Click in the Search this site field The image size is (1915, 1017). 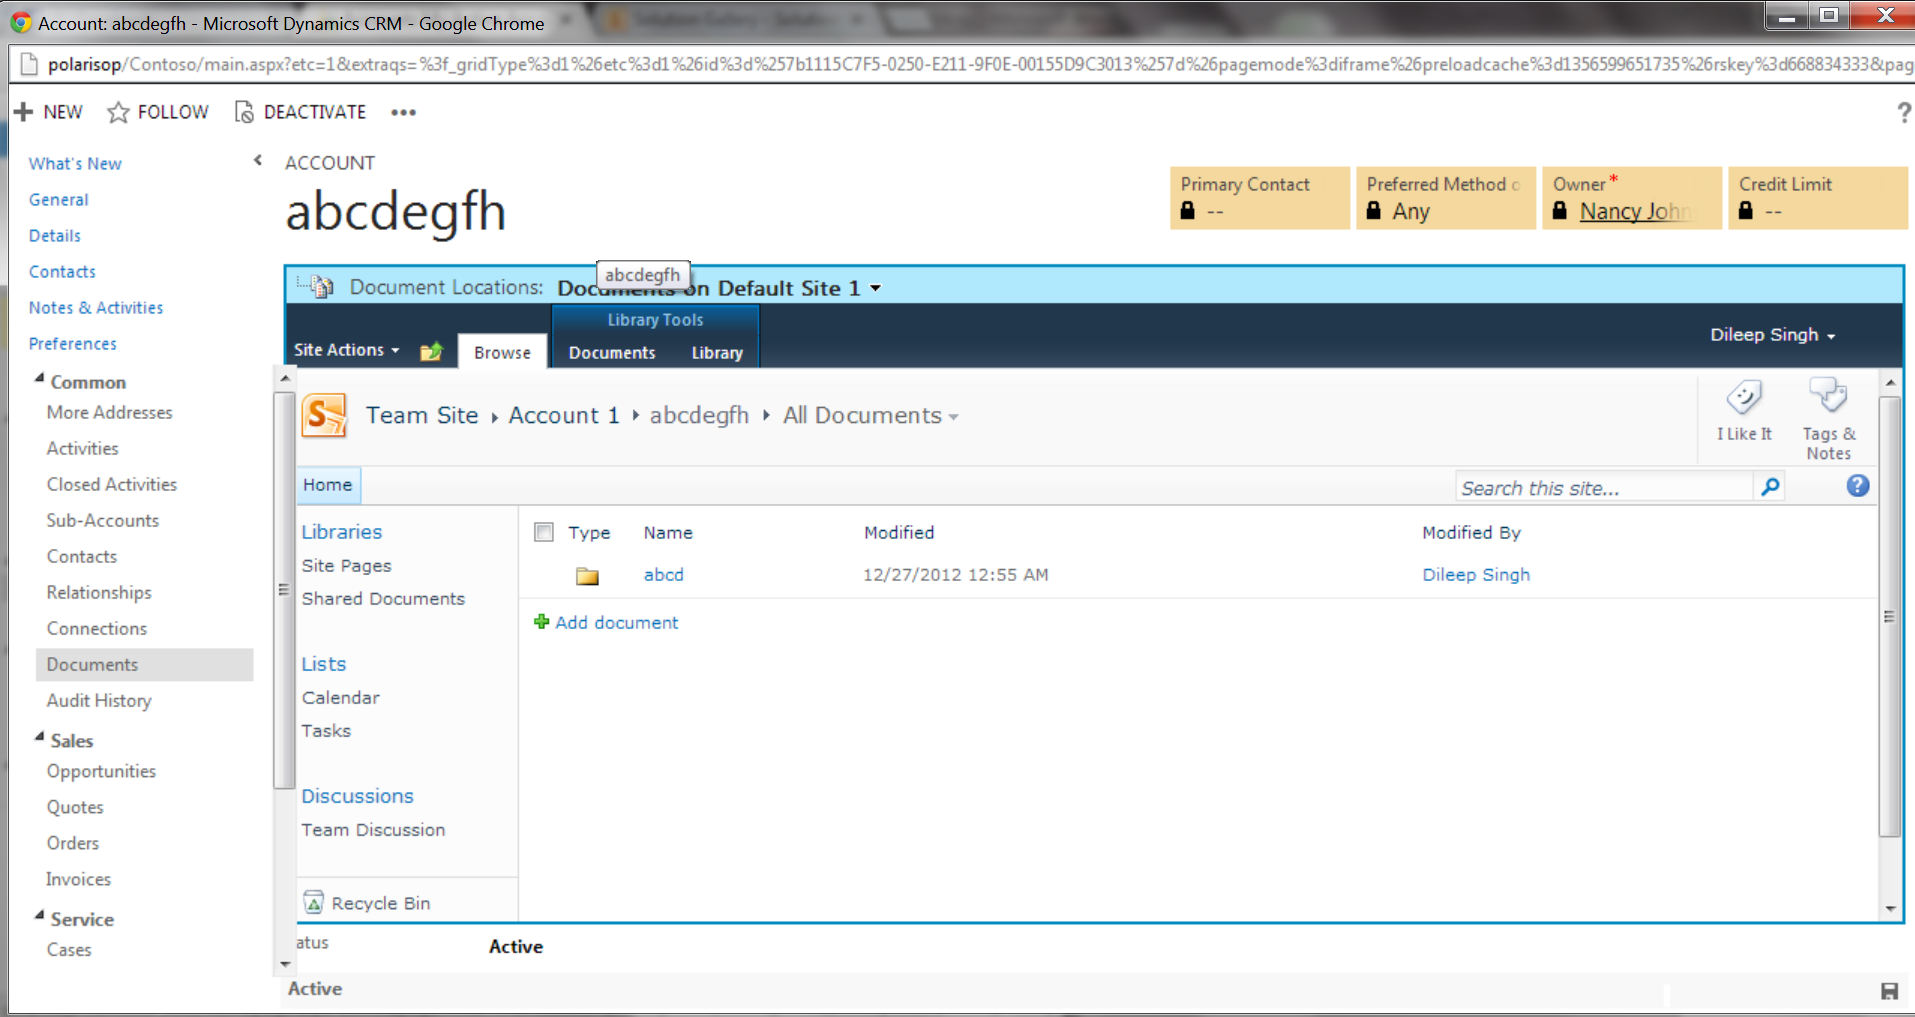click(1603, 488)
